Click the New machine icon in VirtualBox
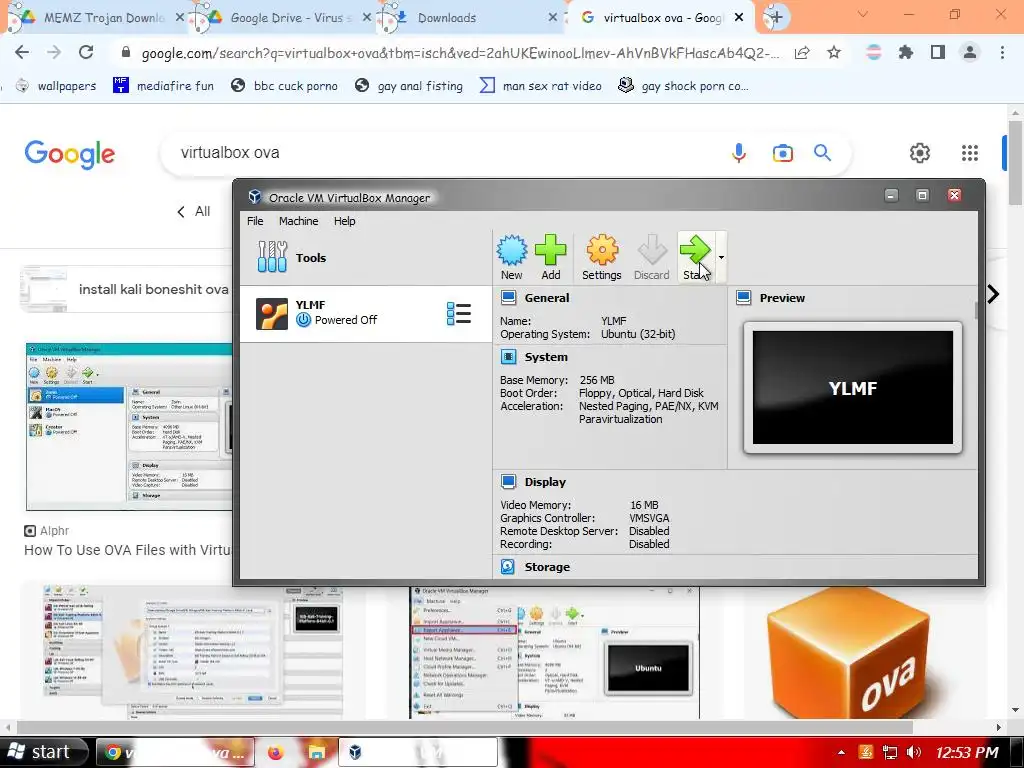The width and height of the screenshot is (1024, 768). [511, 257]
